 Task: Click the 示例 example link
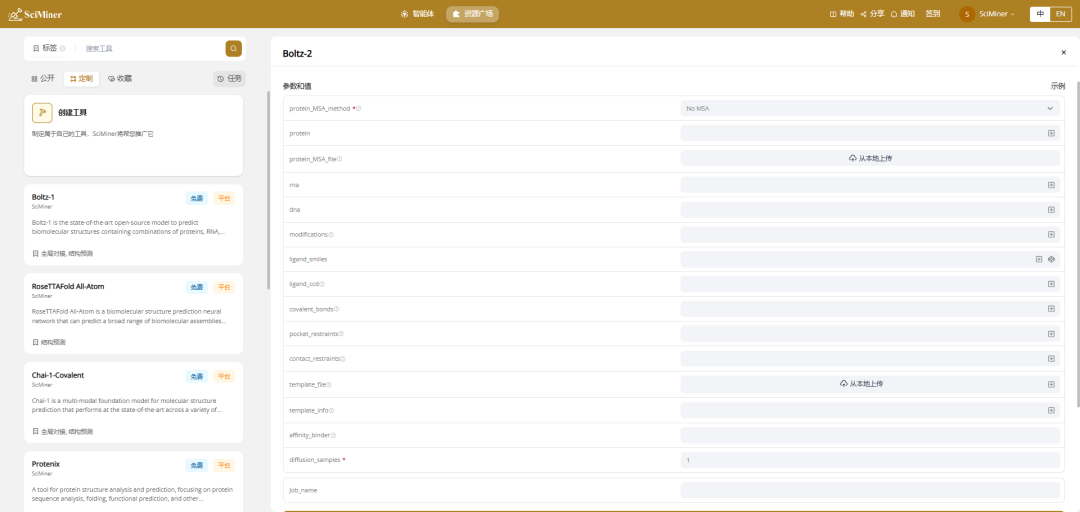1057,86
